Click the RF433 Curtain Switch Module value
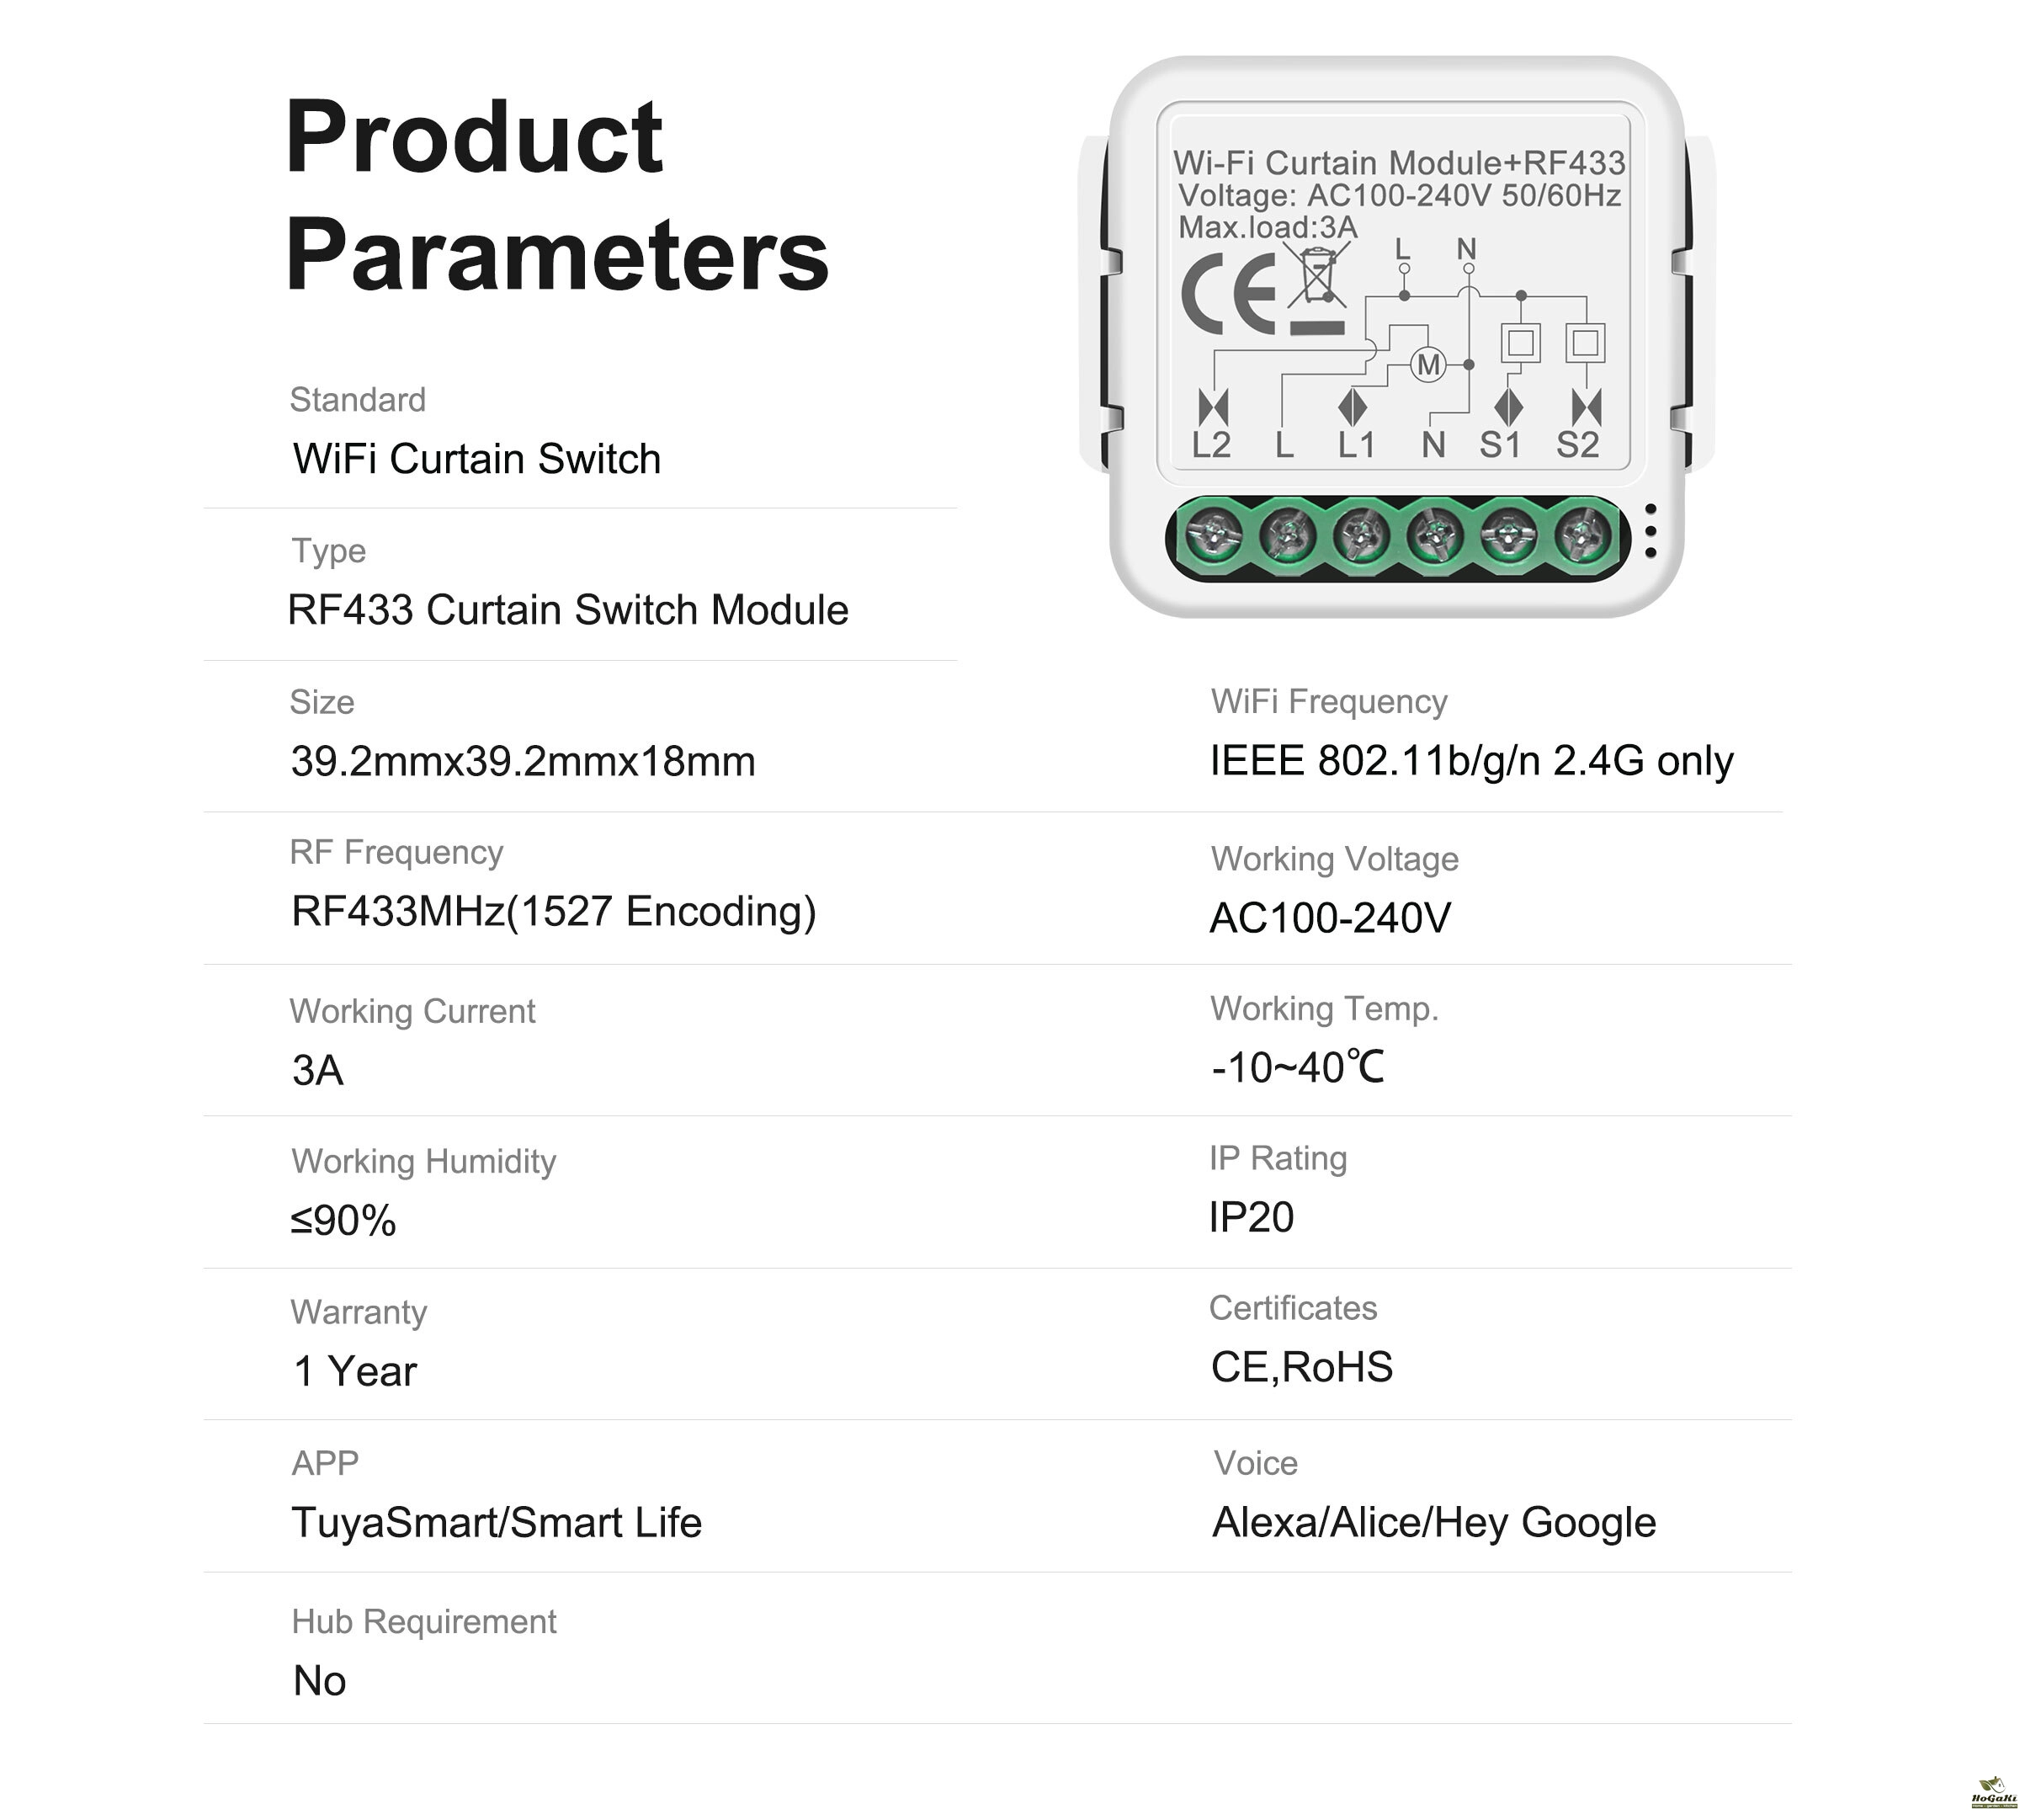2020x1820 pixels. pyautogui.click(x=568, y=610)
